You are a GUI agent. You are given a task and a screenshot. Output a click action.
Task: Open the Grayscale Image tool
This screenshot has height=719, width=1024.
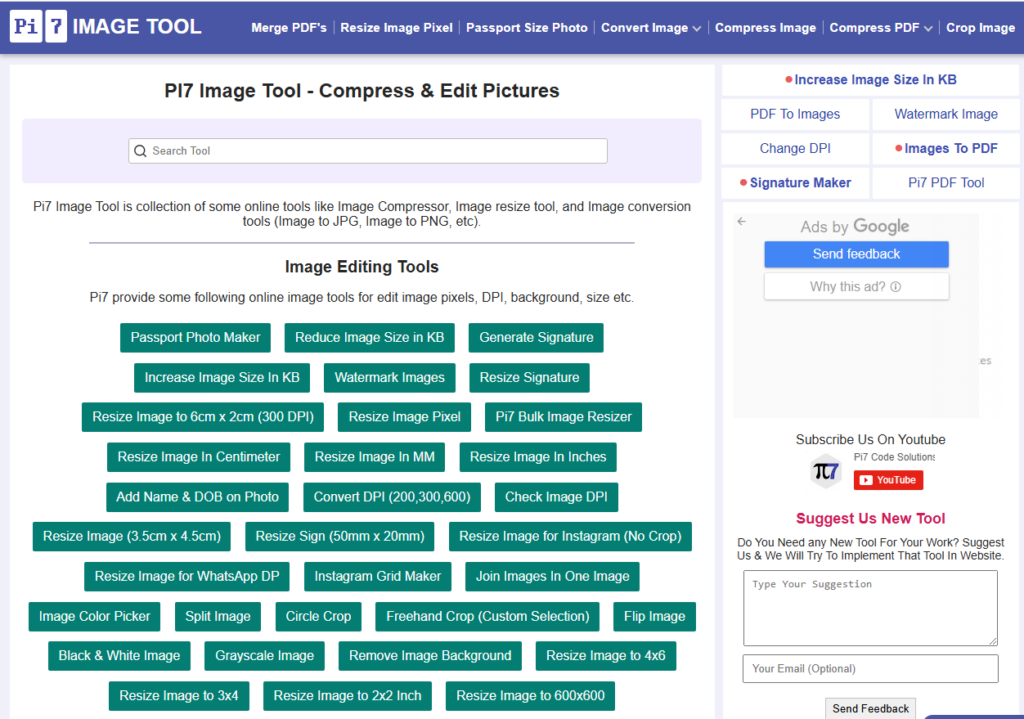264,656
